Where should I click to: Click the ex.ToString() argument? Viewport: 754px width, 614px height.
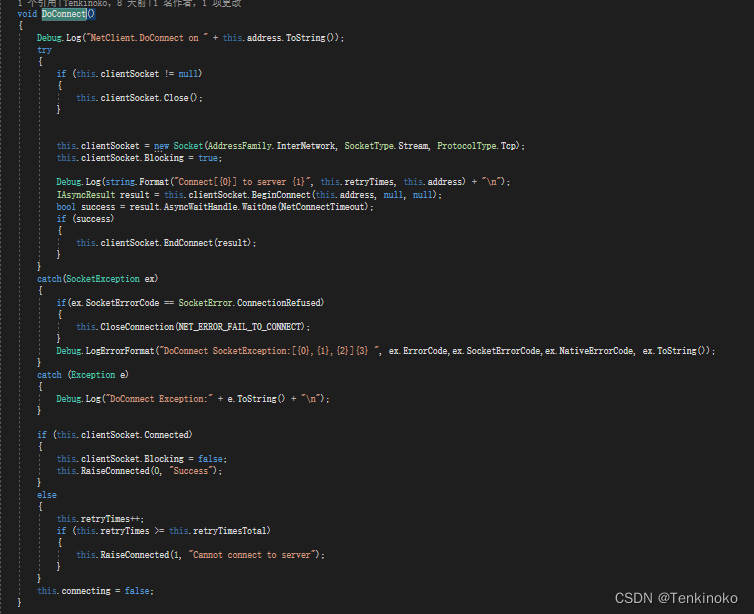tap(676, 351)
